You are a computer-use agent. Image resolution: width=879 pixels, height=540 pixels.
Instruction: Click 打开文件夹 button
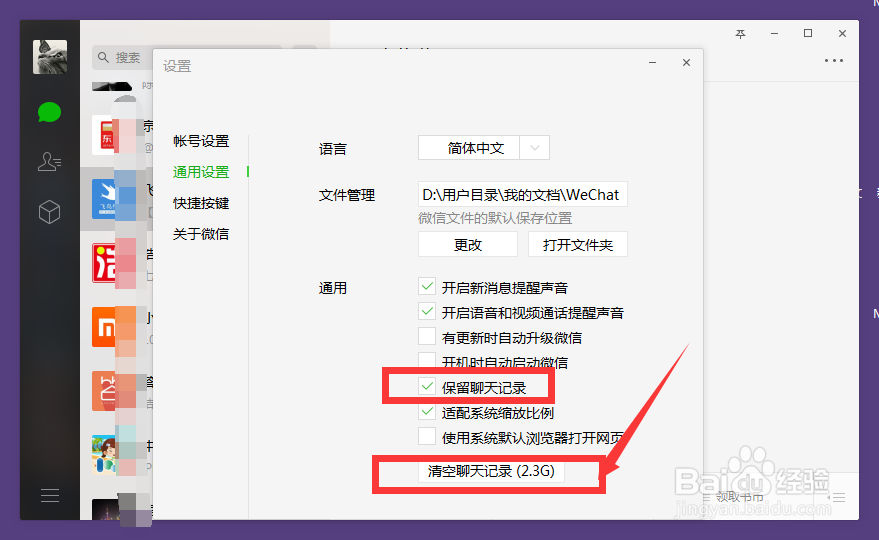point(577,244)
